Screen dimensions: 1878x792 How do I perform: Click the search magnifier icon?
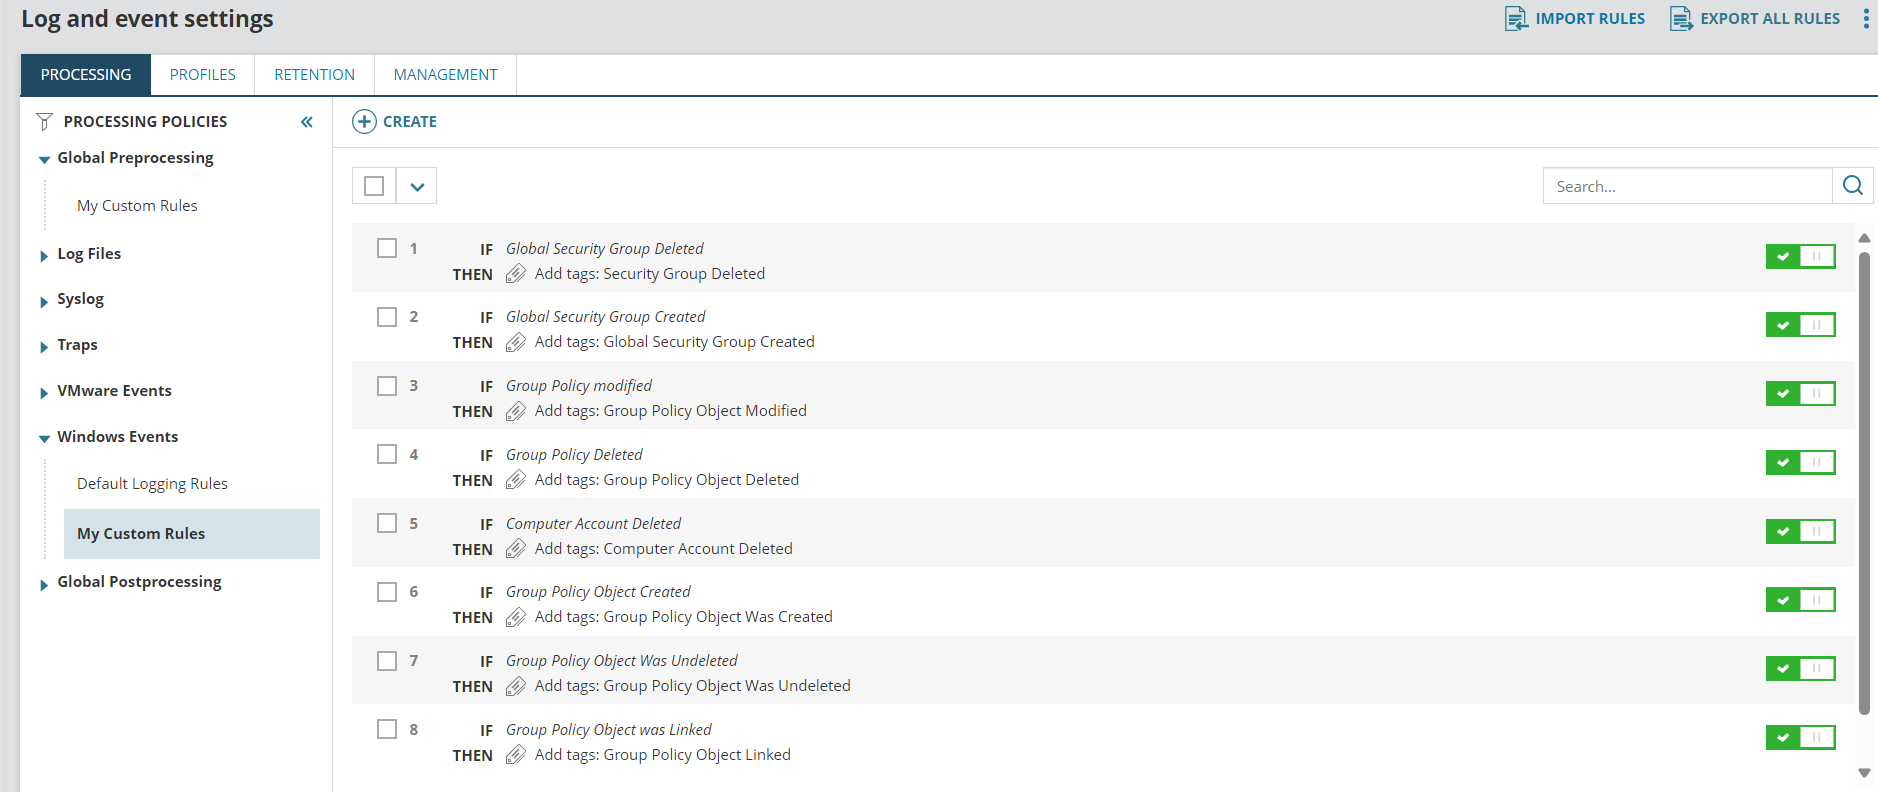(x=1853, y=186)
